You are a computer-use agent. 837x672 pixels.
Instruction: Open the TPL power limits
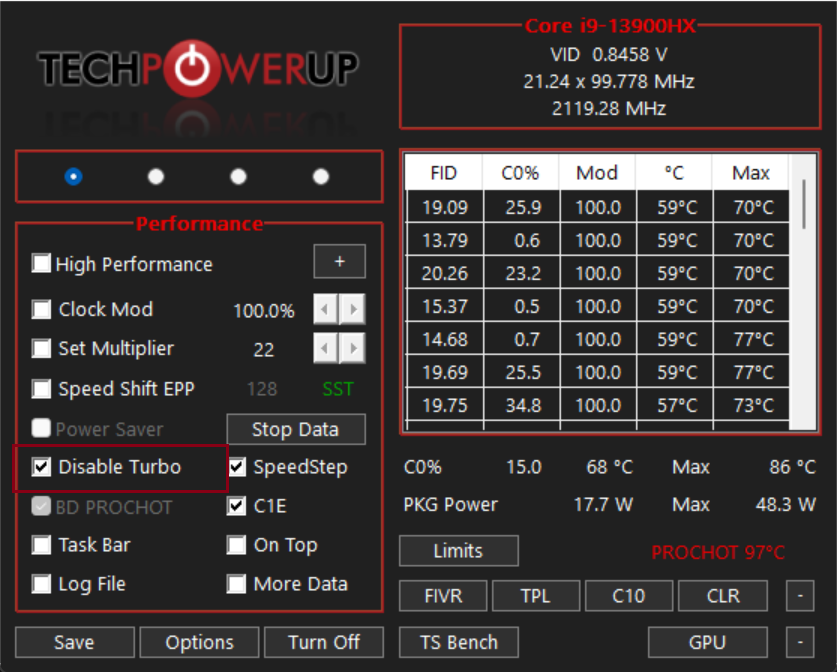pos(536,596)
